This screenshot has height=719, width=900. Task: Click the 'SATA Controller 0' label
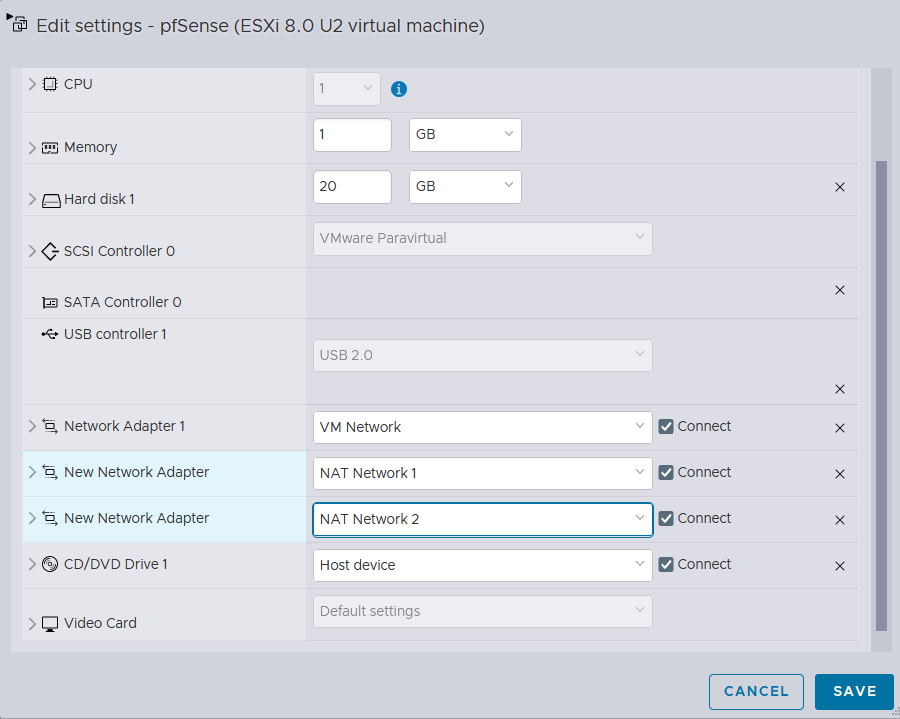point(123,302)
